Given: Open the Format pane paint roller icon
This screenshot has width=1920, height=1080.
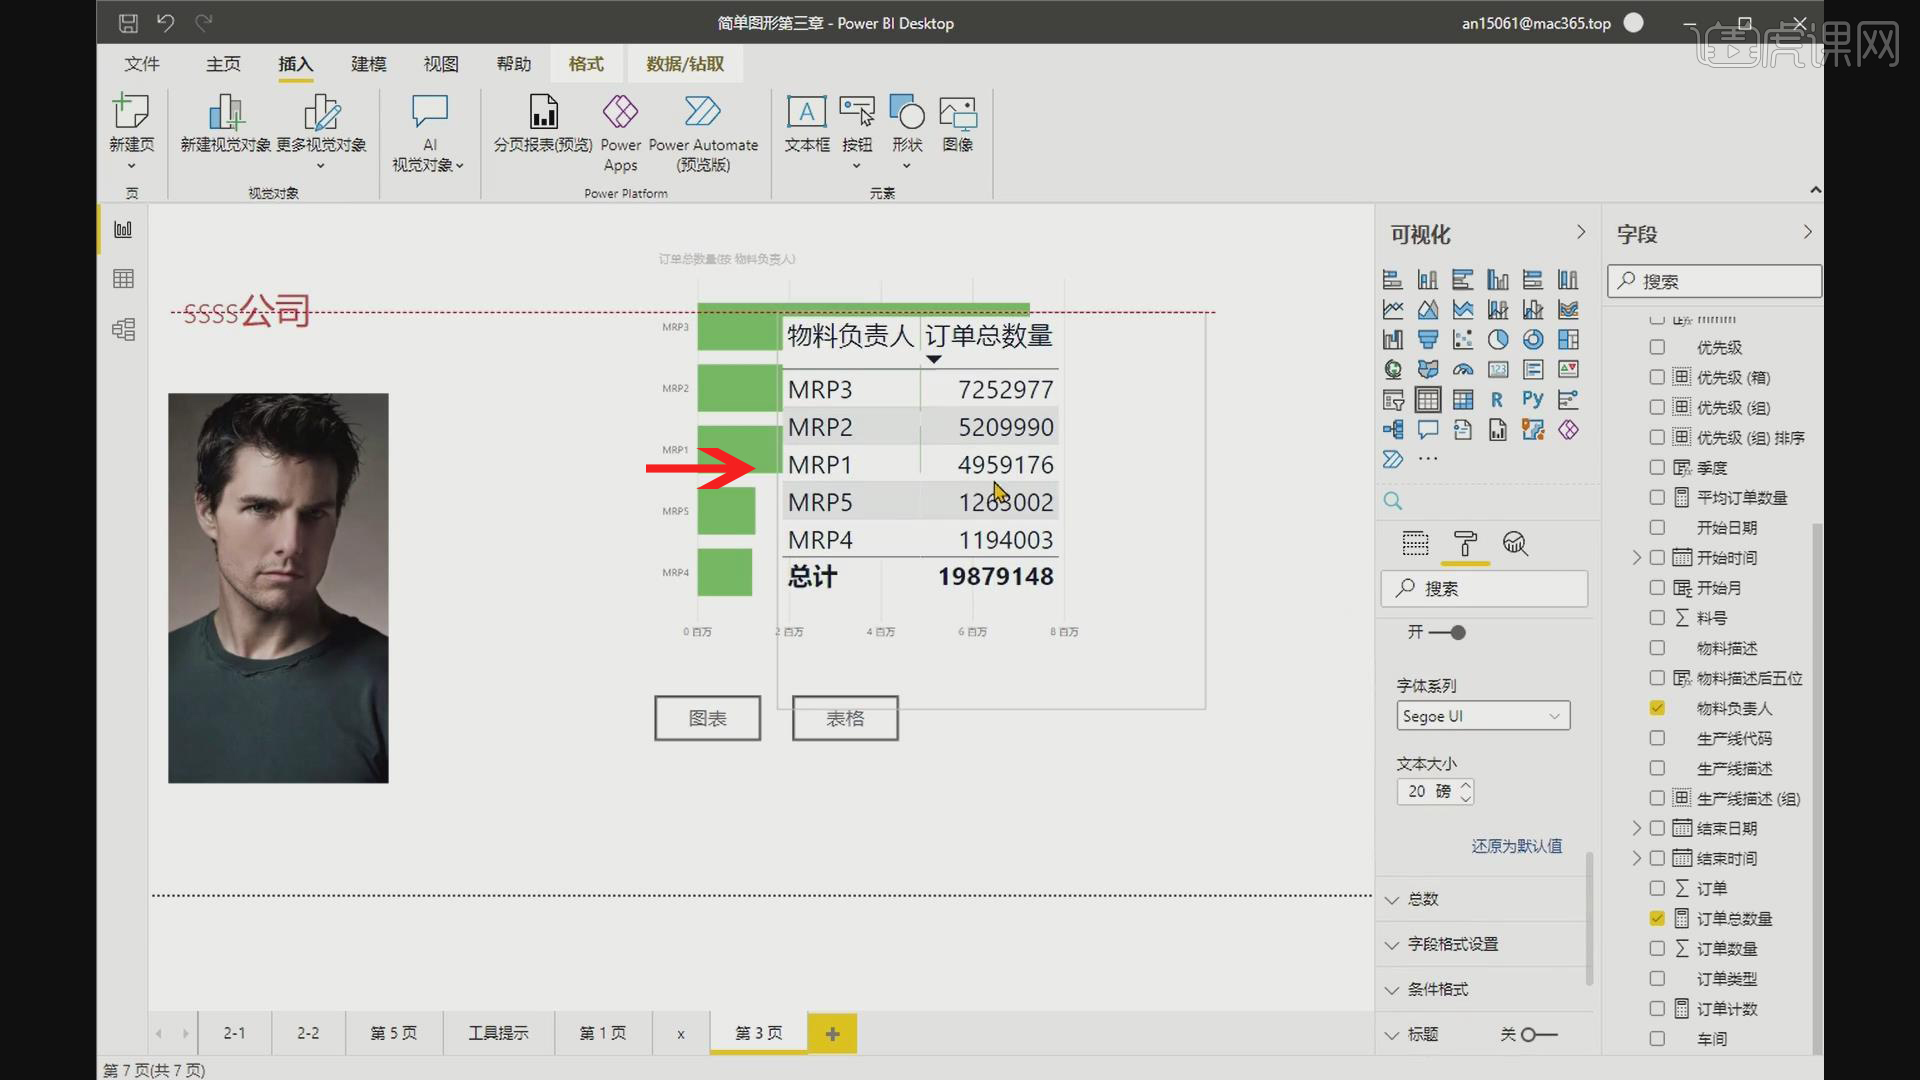Looking at the screenshot, I should (1465, 545).
